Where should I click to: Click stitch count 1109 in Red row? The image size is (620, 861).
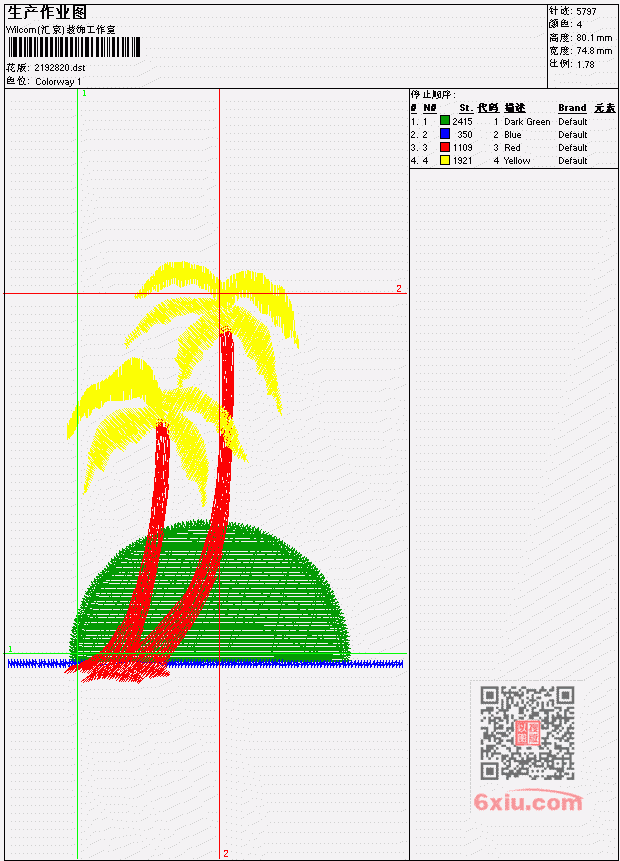(x=462, y=148)
